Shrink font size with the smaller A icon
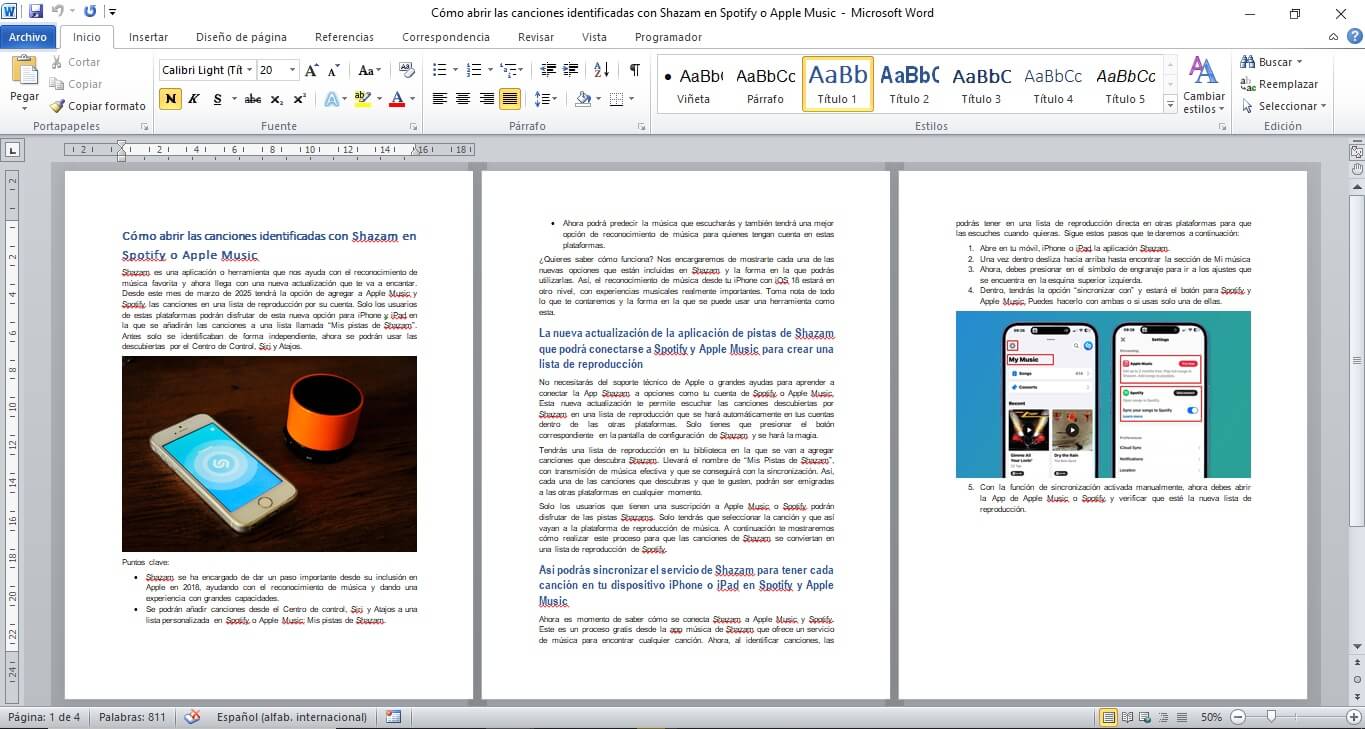Screen dimensions: 1365x729 pos(333,70)
